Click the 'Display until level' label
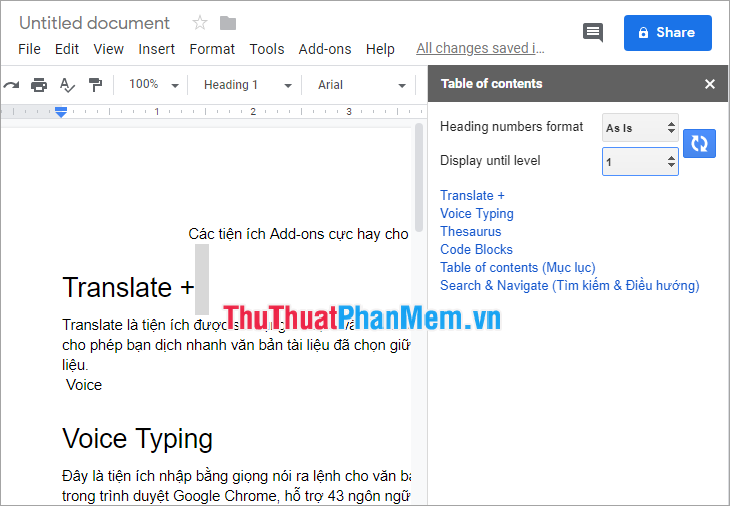 click(x=490, y=161)
